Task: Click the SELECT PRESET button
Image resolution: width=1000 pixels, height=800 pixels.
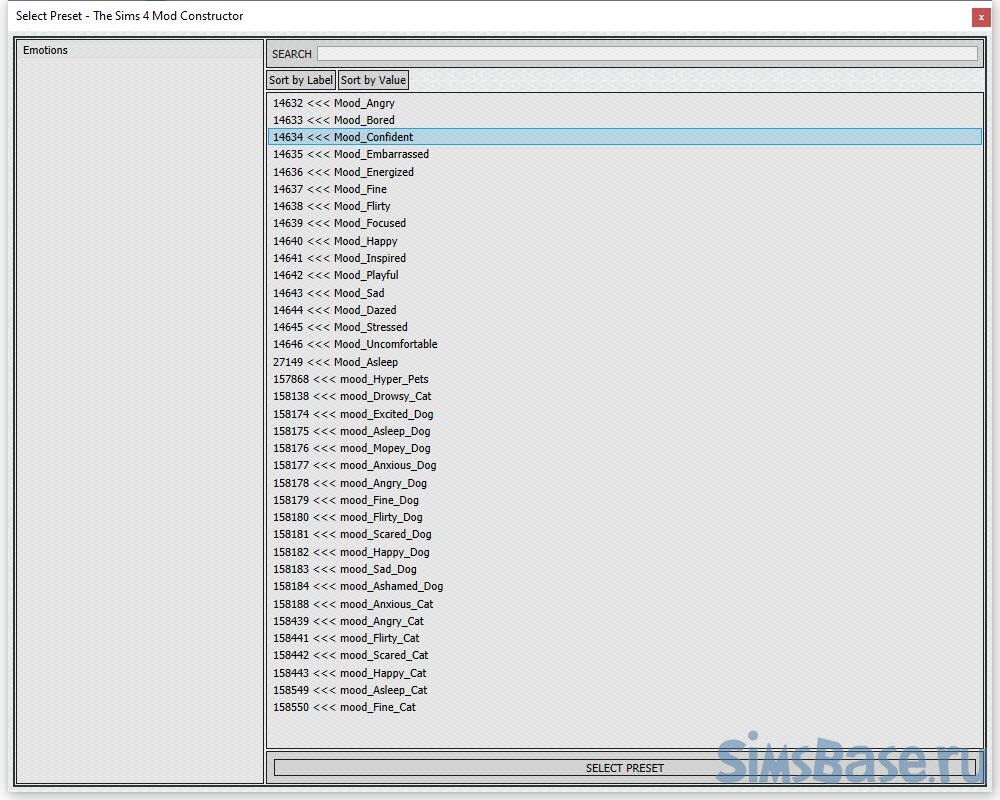Action: pos(624,768)
